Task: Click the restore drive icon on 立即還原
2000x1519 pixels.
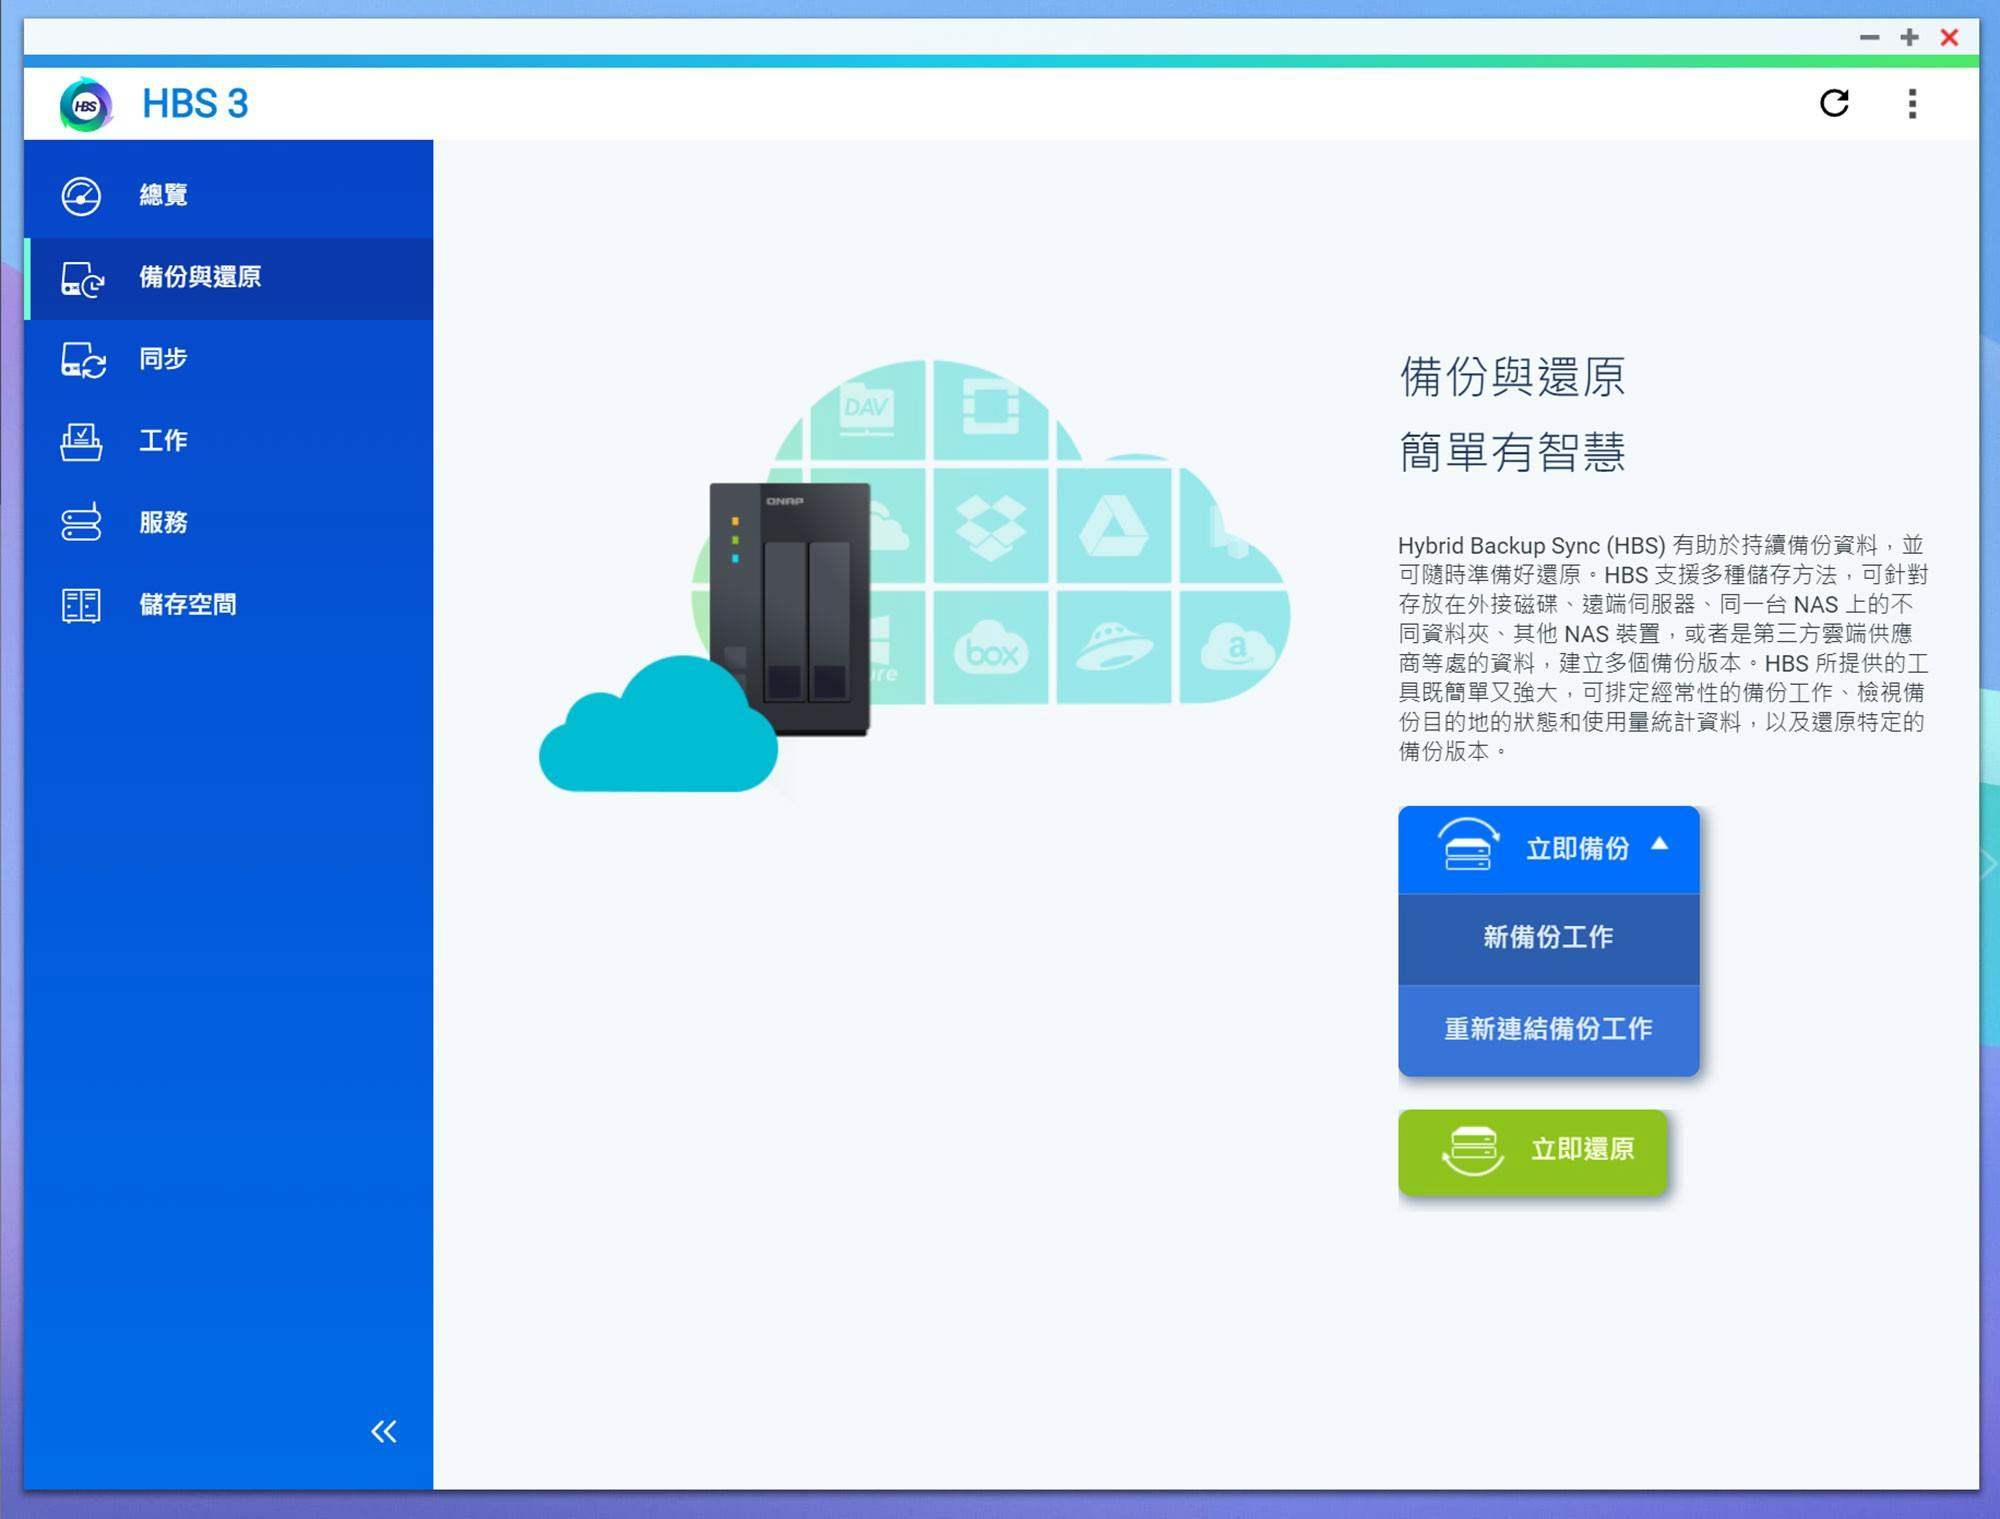Action: pyautogui.click(x=1473, y=1150)
